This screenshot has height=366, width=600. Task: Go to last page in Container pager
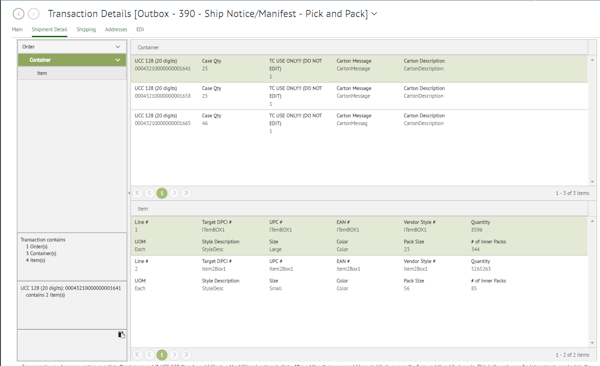pyautogui.click(x=186, y=193)
